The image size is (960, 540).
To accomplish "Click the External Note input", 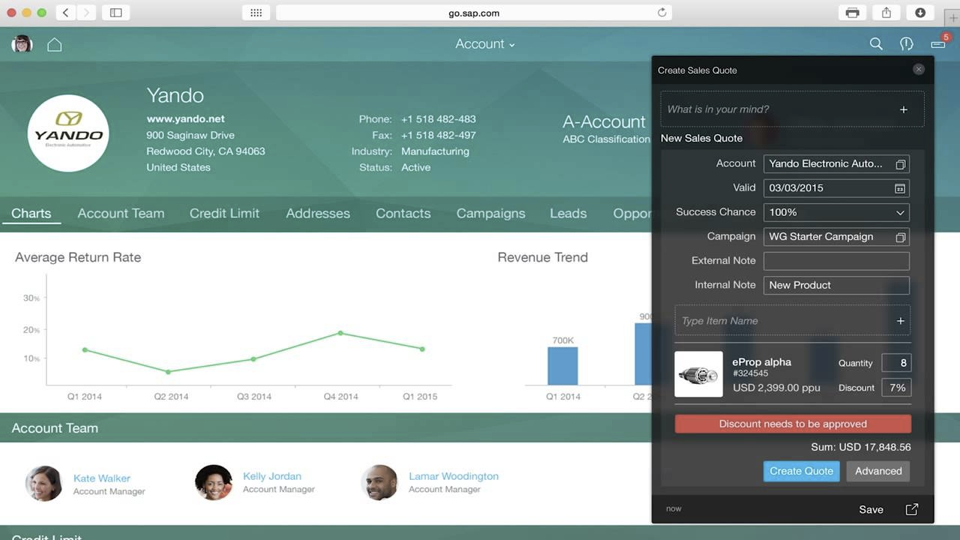I will pyautogui.click(x=836, y=261).
